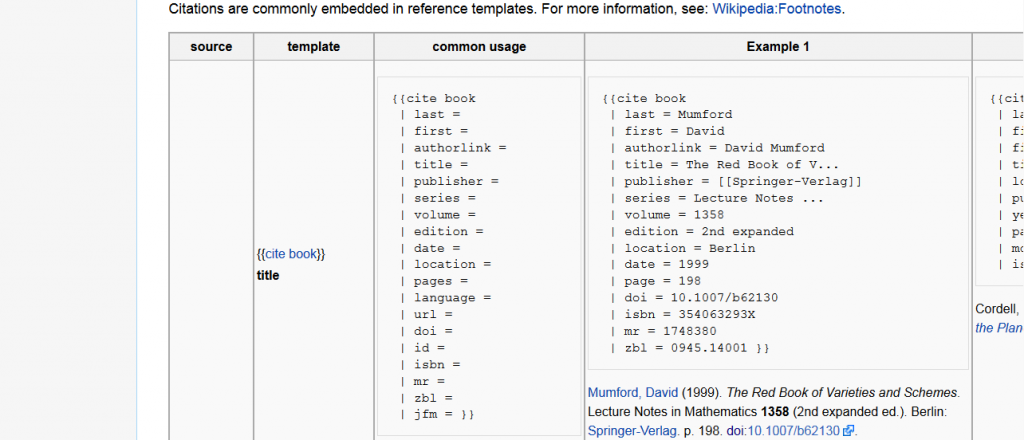
Task: Click the blue doi label link
Action: [735, 431]
